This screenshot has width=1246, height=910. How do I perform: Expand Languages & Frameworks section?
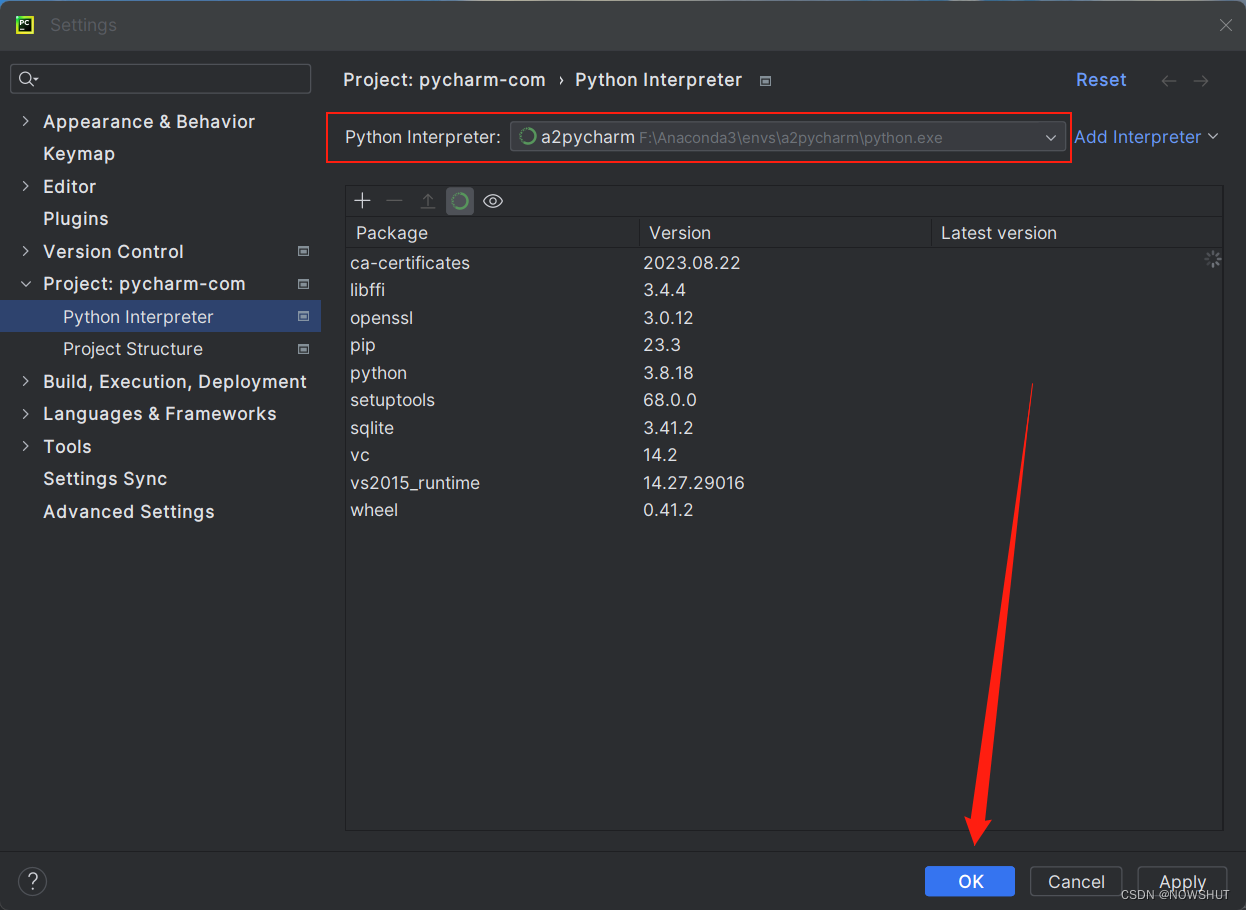(x=26, y=414)
